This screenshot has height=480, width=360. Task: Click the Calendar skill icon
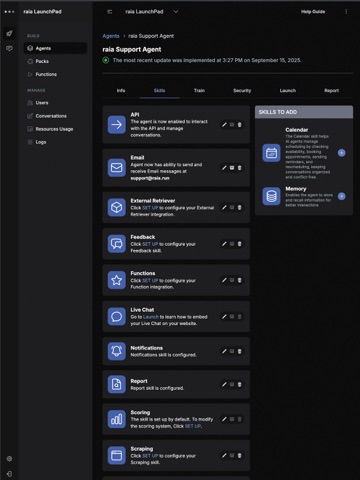point(271,153)
